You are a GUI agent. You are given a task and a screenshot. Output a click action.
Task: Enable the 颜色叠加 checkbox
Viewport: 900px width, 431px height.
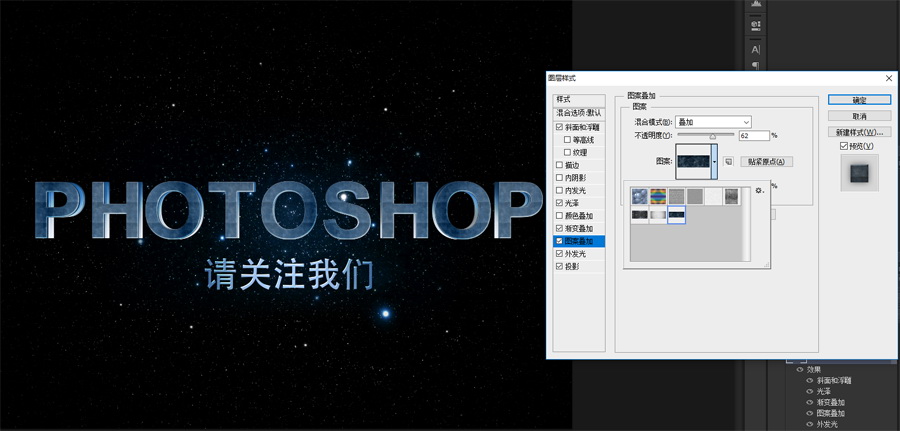click(x=560, y=216)
